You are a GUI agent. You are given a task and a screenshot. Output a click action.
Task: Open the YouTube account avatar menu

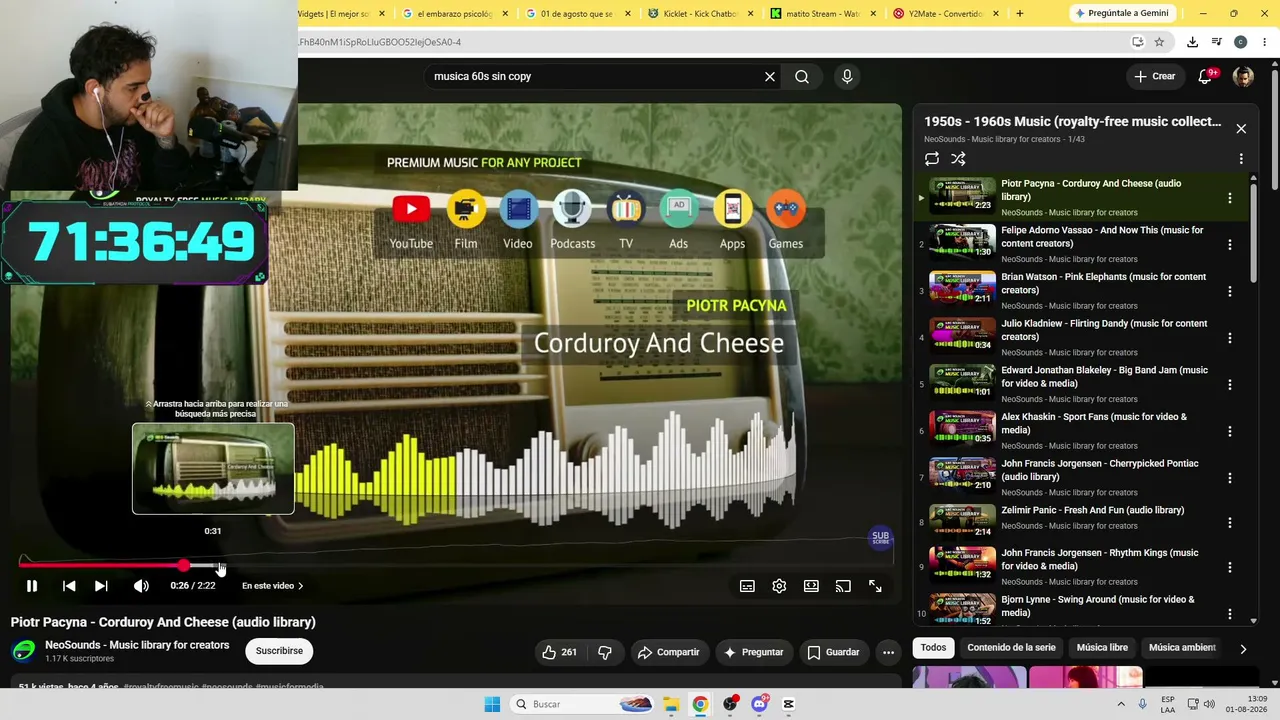(1243, 77)
